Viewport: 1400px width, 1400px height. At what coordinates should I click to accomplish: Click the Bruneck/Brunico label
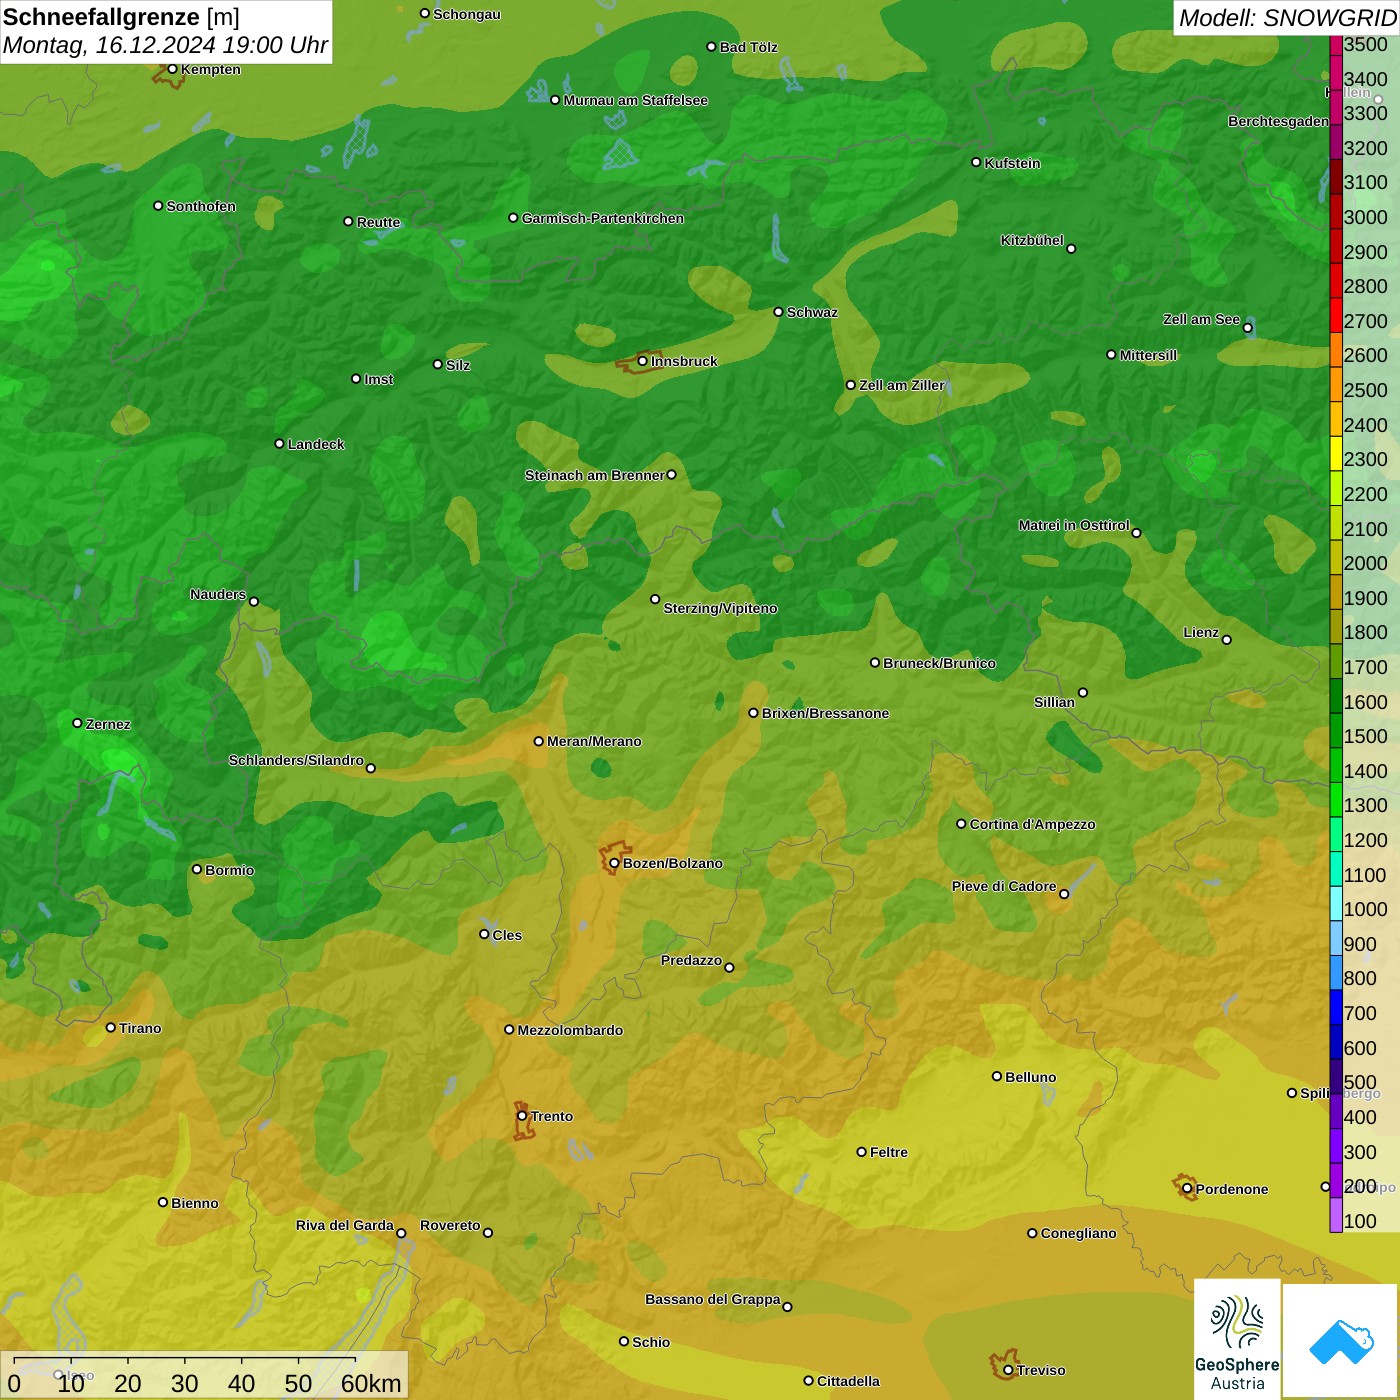tap(939, 663)
